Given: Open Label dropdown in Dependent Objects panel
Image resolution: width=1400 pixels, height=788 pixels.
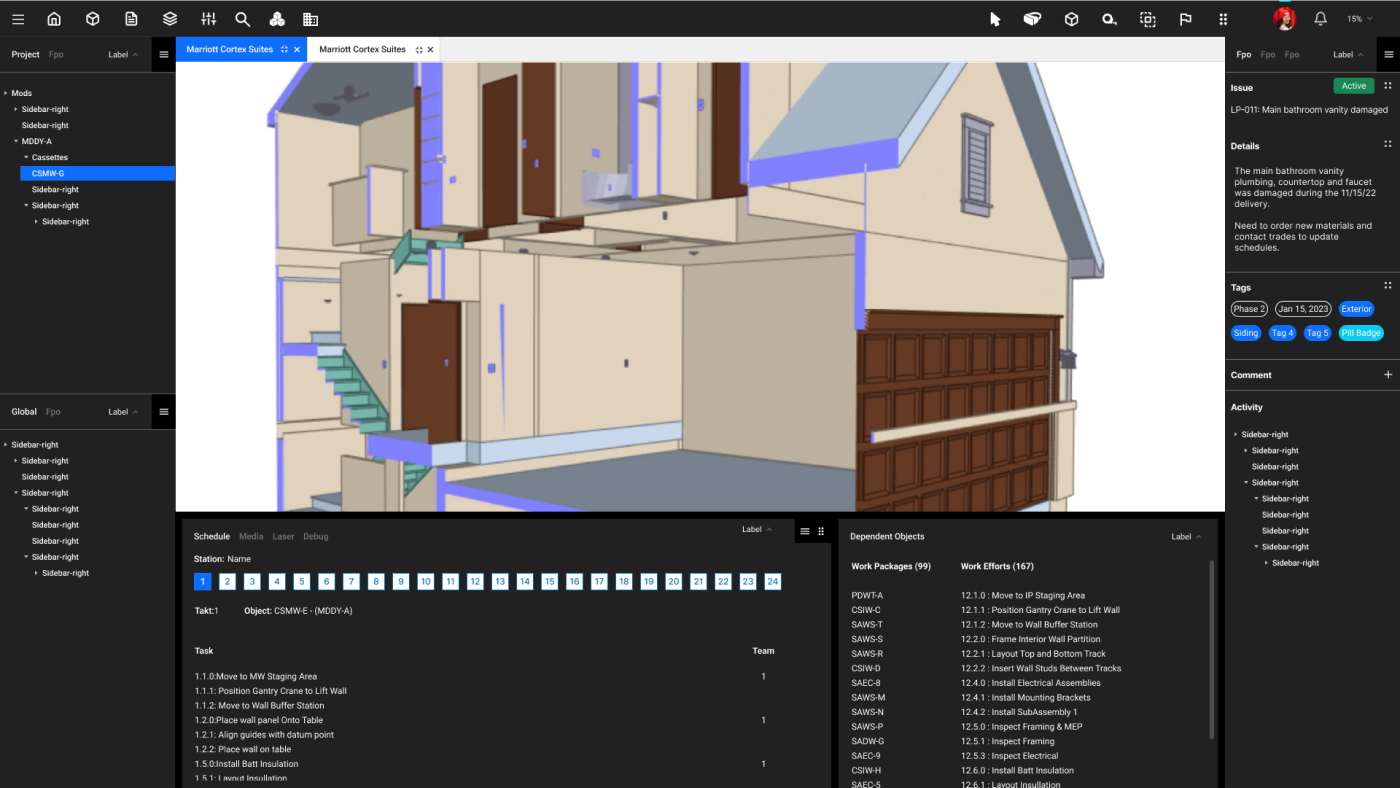Looking at the screenshot, I should [x=1186, y=537].
